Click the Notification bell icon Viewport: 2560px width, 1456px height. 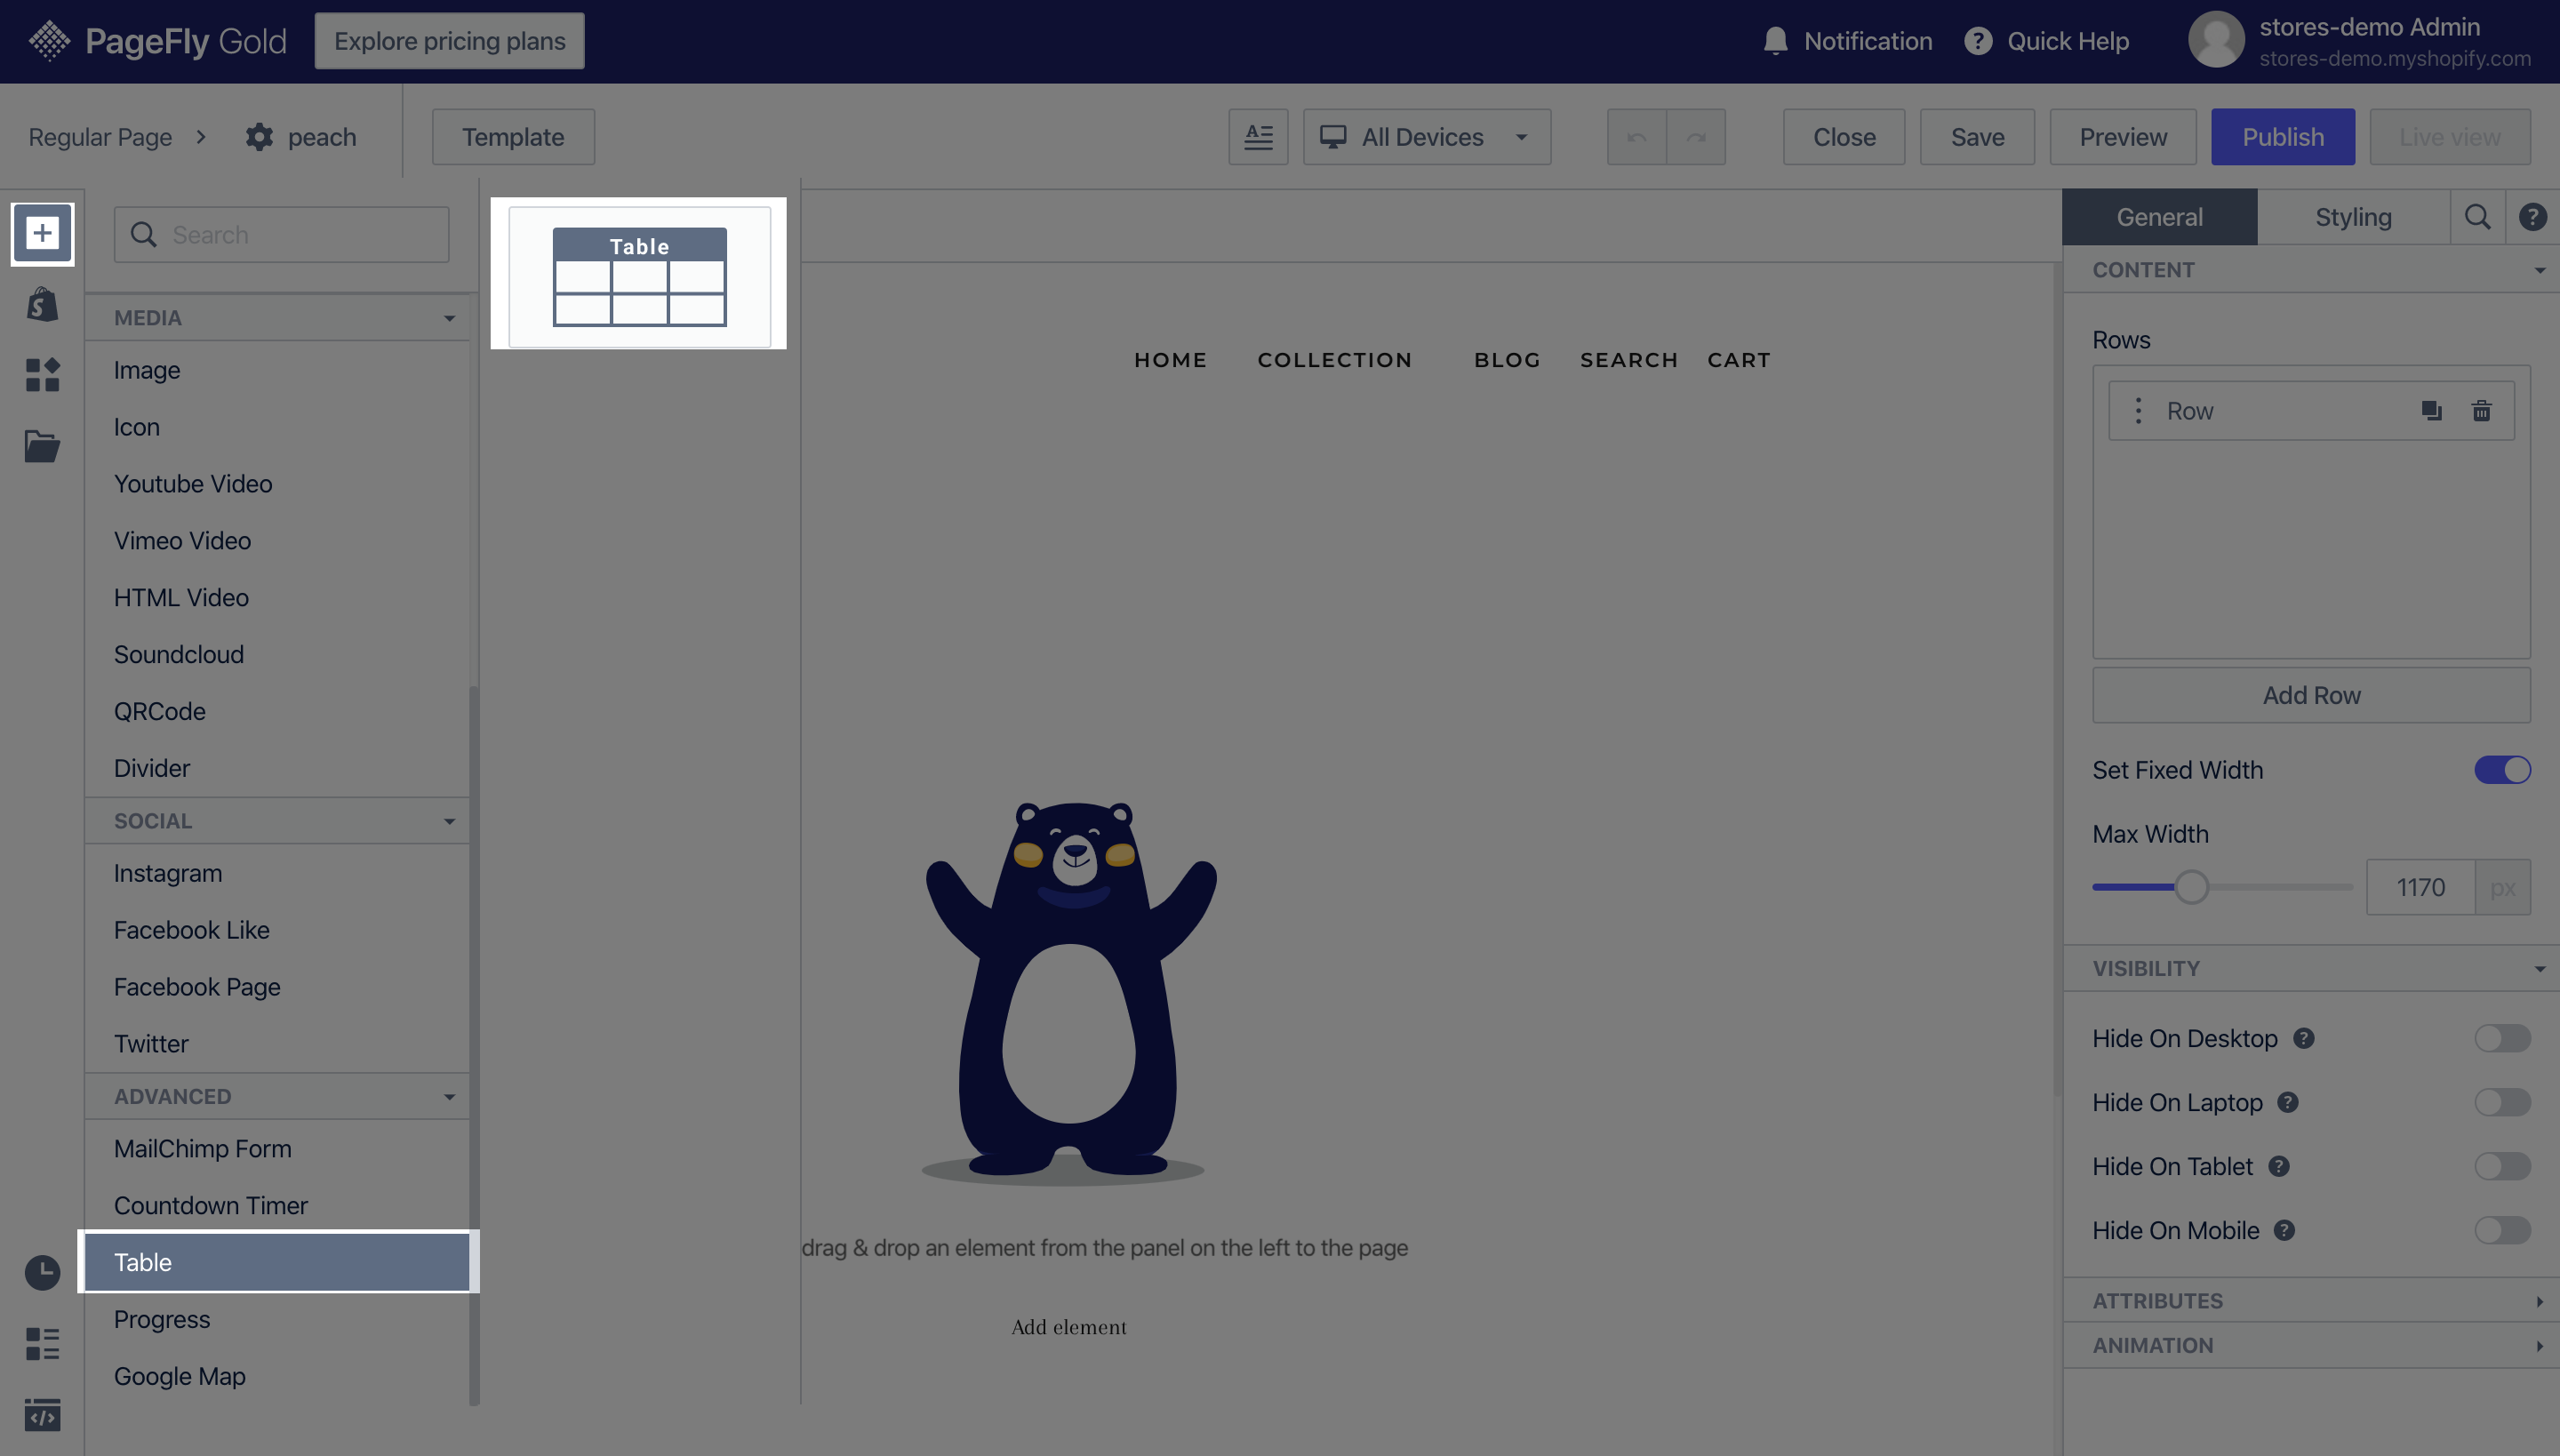(x=1775, y=41)
